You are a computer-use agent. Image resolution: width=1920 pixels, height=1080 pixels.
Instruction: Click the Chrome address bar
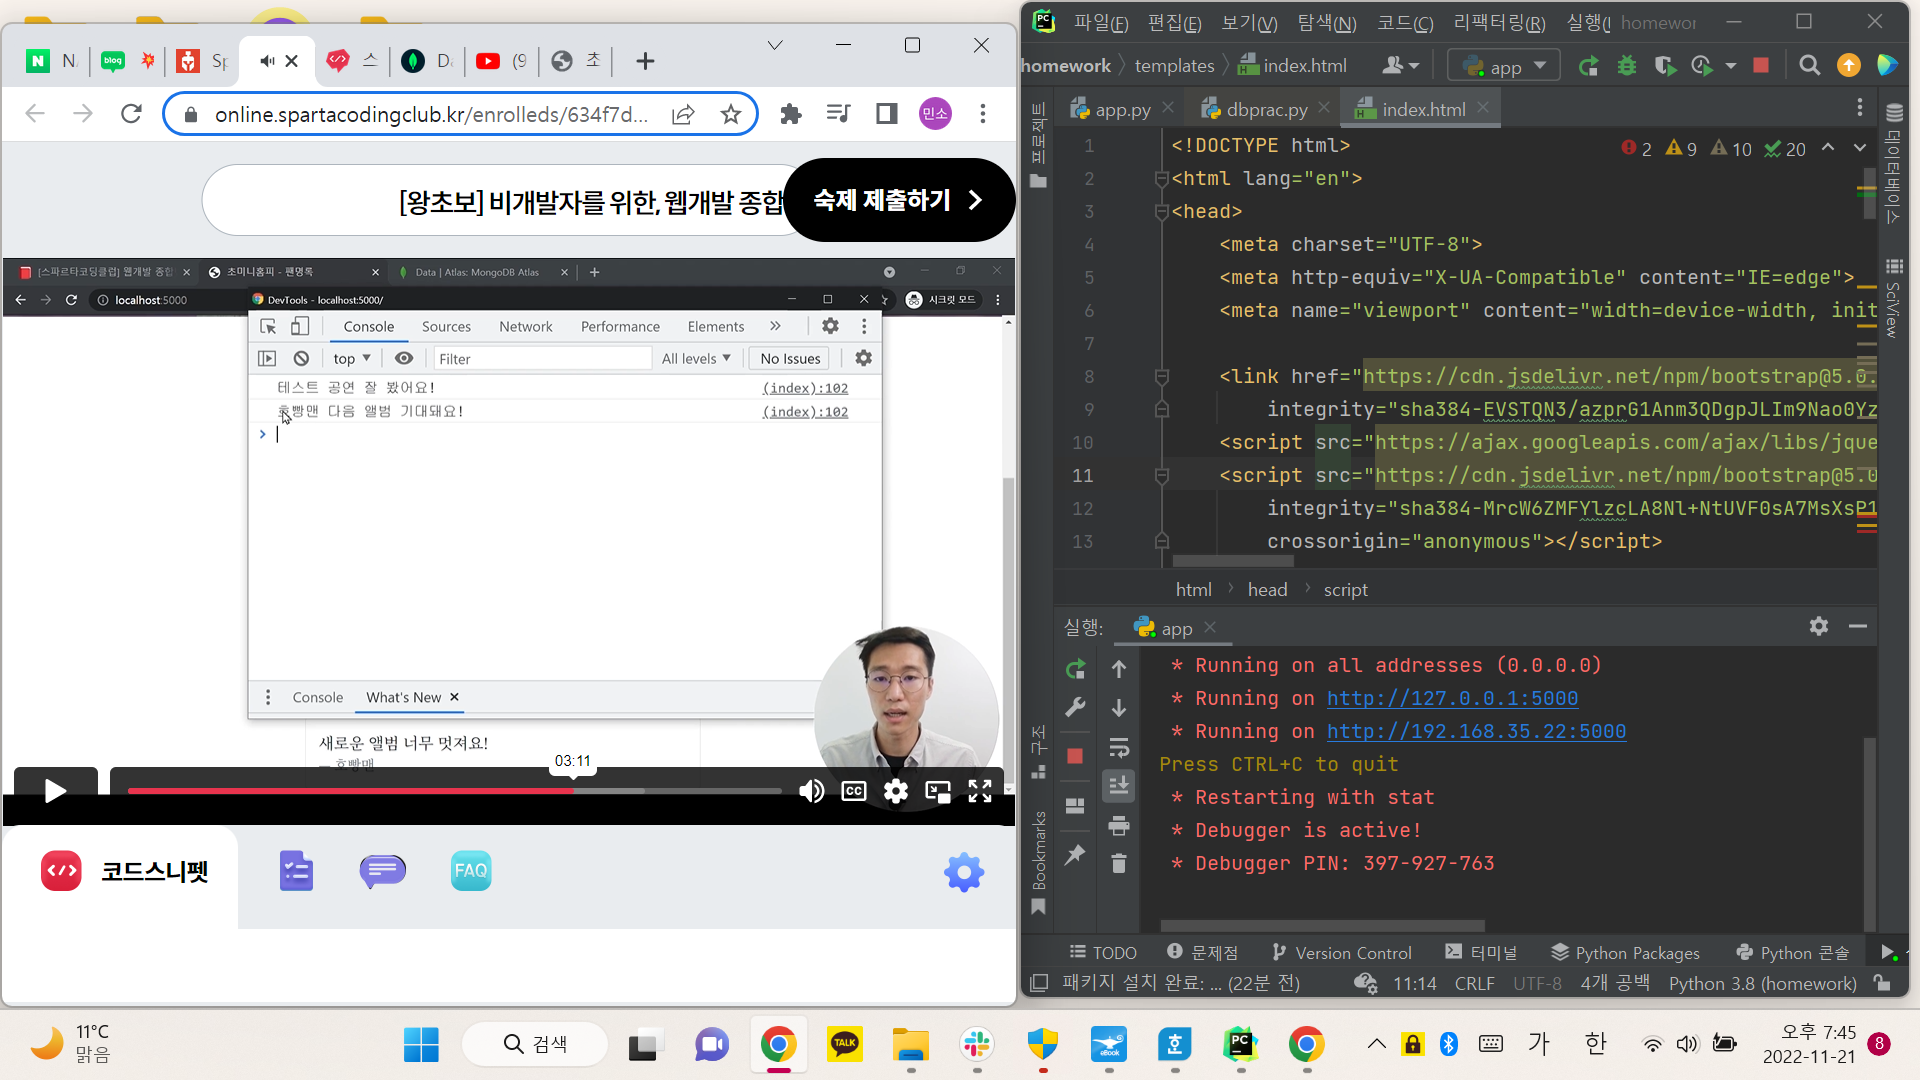pyautogui.click(x=430, y=114)
